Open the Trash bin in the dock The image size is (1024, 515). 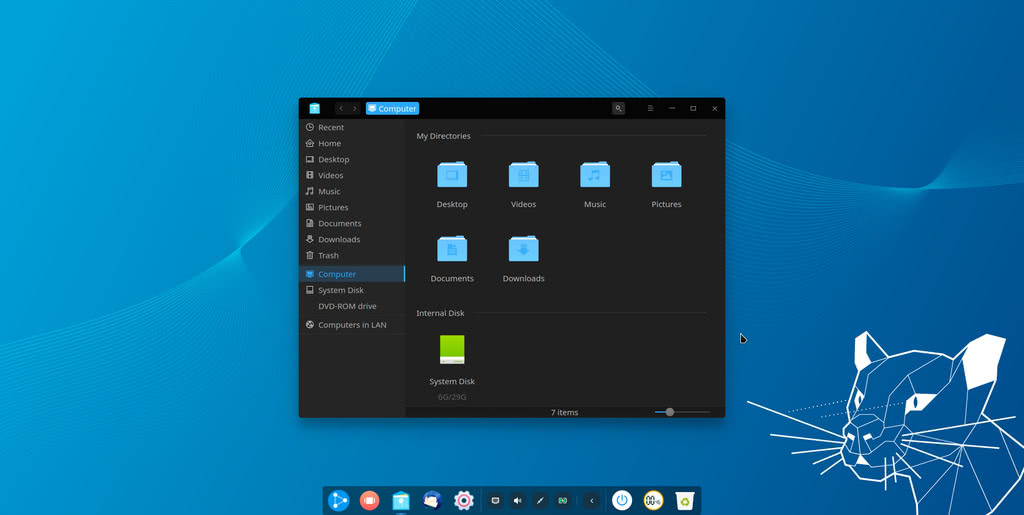[684, 501]
